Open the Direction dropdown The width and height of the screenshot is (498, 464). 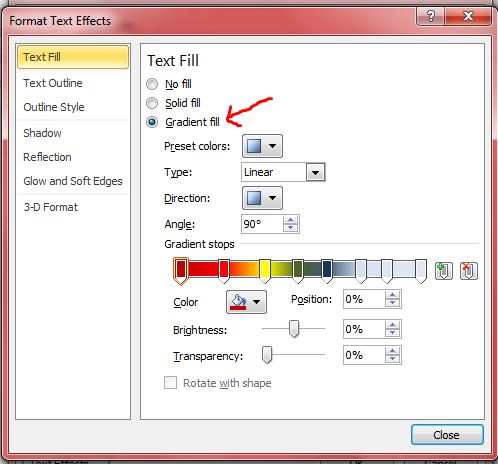point(262,198)
